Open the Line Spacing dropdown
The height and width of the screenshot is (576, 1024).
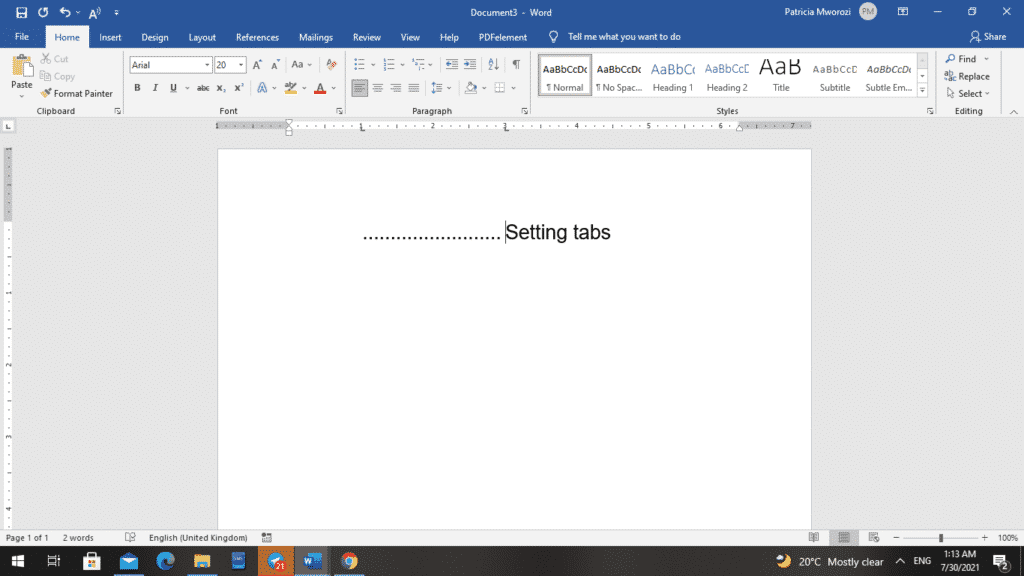[x=438, y=87]
